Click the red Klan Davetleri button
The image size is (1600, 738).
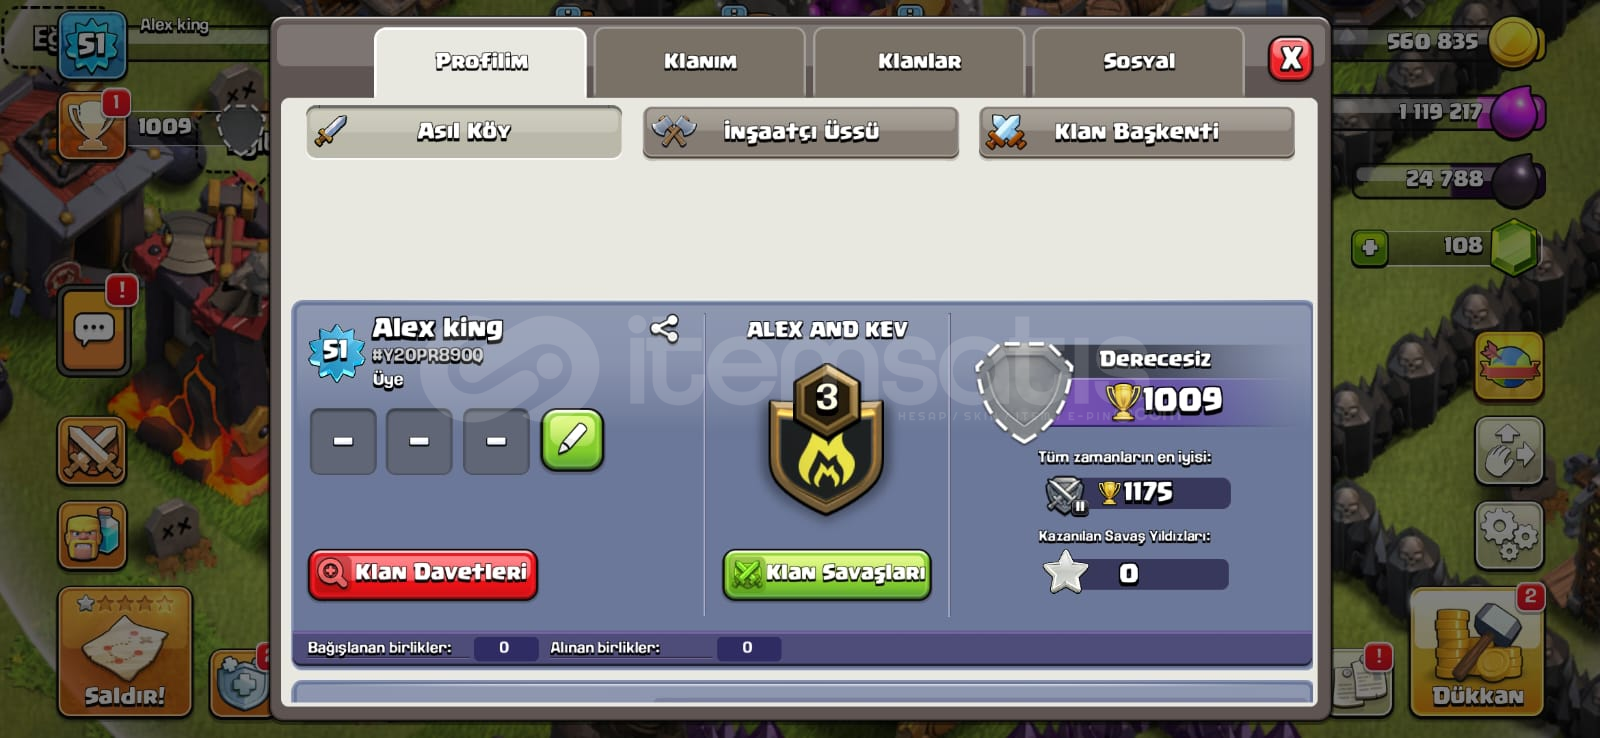pyautogui.click(x=423, y=574)
